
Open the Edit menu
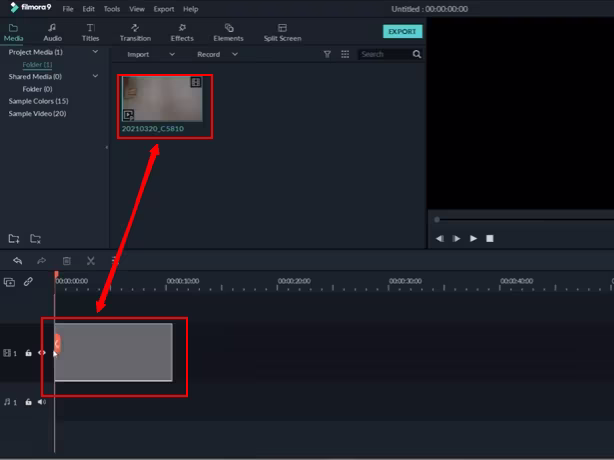[88, 9]
